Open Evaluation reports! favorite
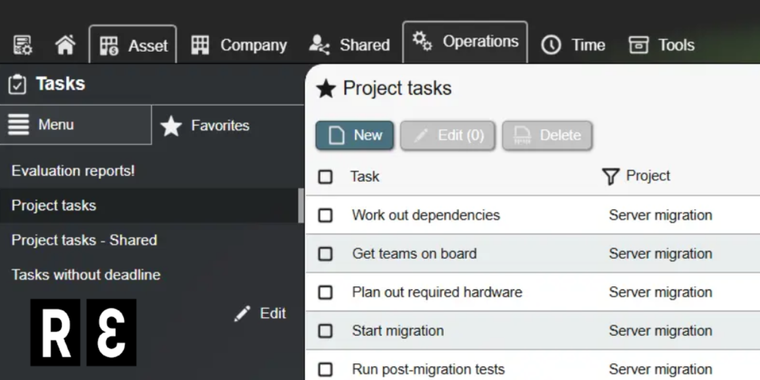The height and width of the screenshot is (380, 760). (x=73, y=171)
